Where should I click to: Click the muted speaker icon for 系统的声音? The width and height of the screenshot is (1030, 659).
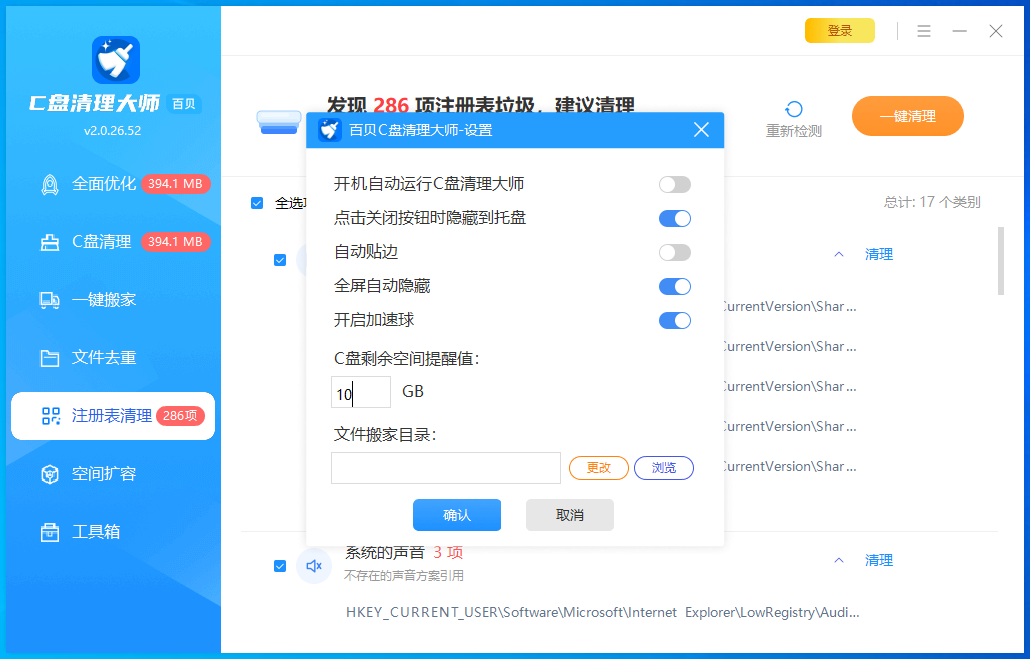pyautogui.click(x=314, y=565)
